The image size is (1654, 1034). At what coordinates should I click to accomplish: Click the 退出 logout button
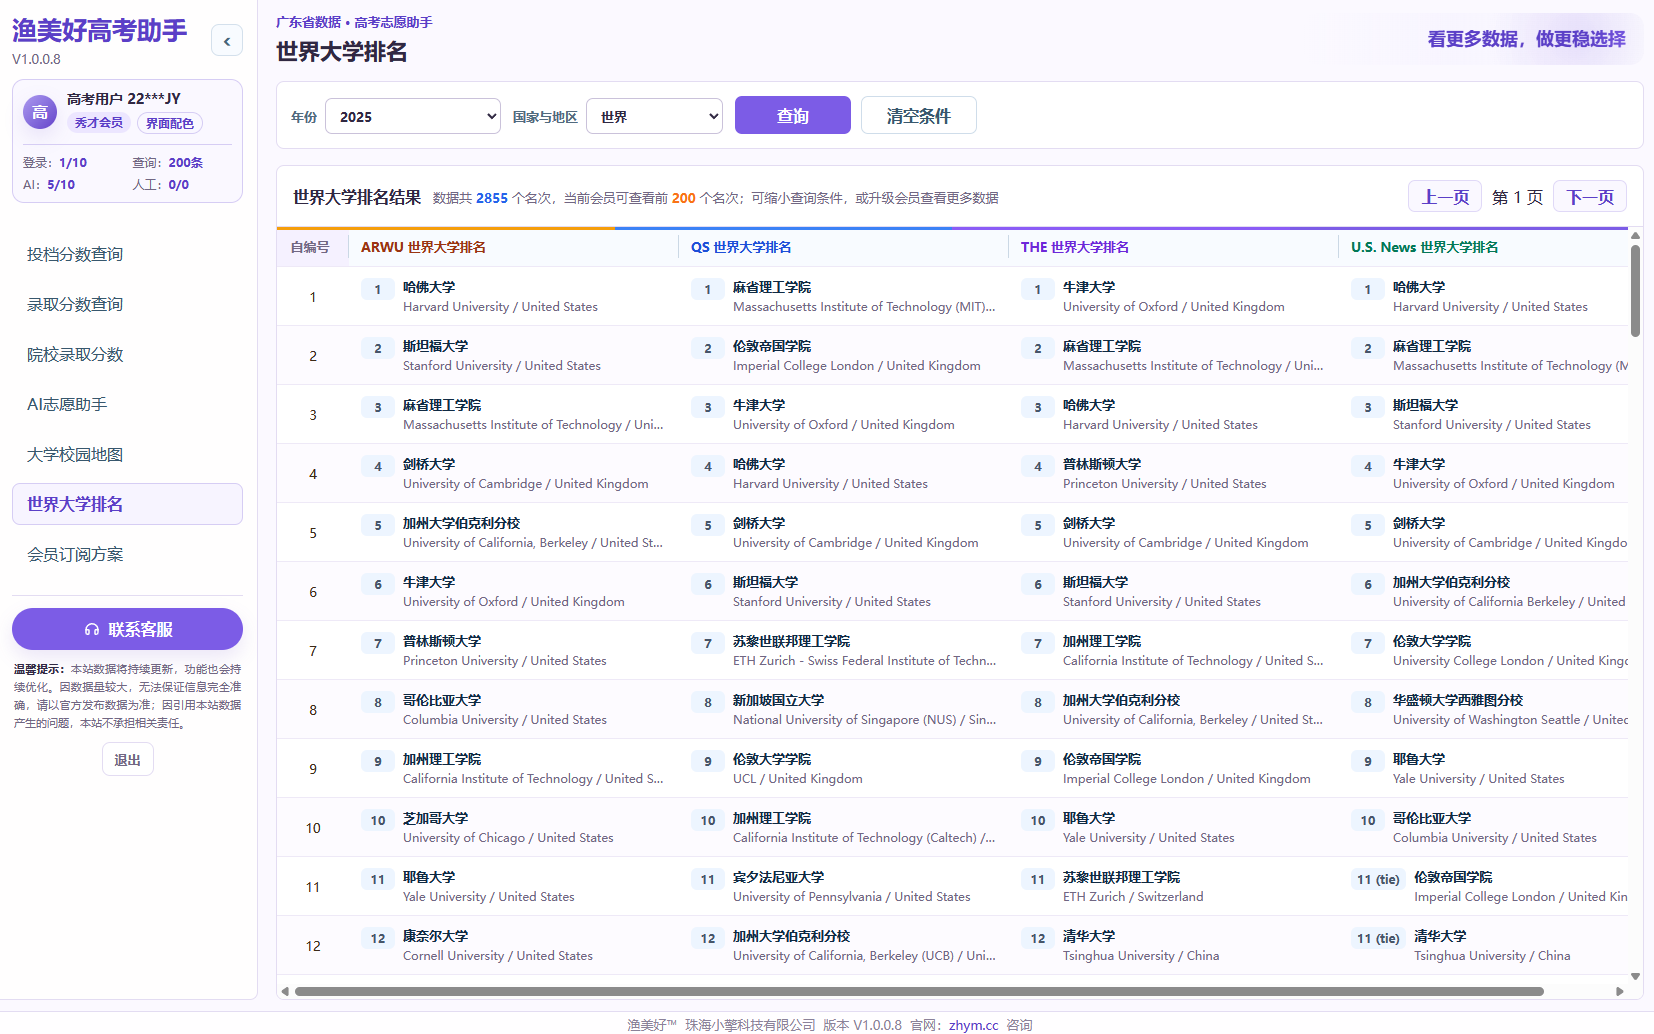127,760
